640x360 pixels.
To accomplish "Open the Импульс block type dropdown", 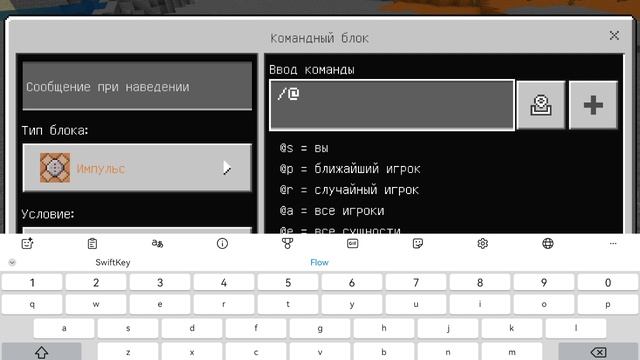I will click(x=137, y=168).
